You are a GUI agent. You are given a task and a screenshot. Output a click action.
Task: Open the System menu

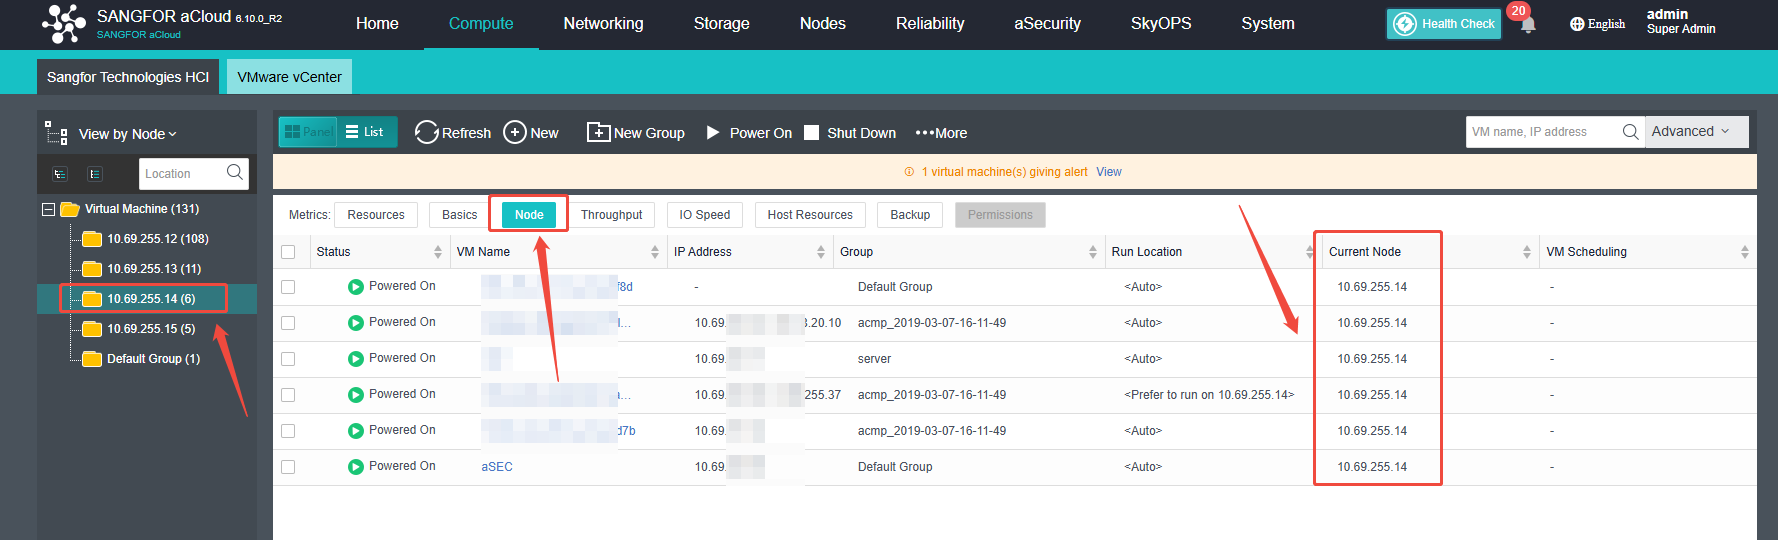1267,24
